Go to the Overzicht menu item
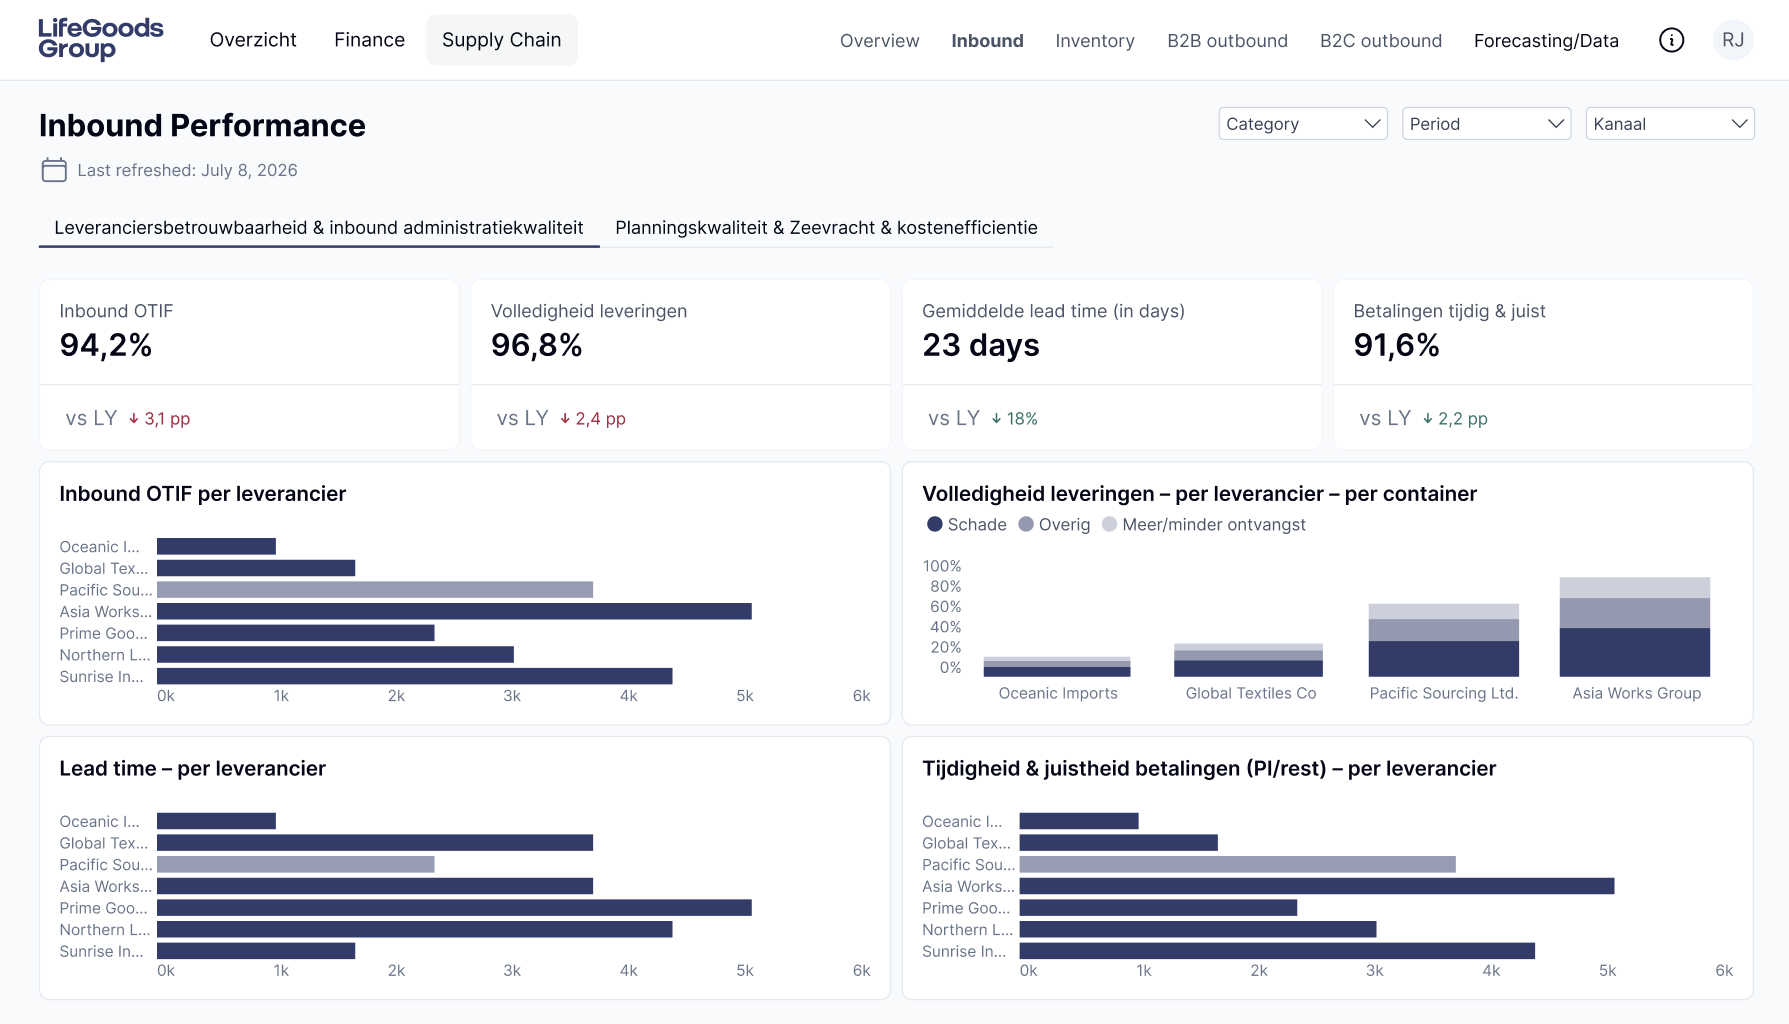This screenshot has width=1789, height=1024. (253, 40)
